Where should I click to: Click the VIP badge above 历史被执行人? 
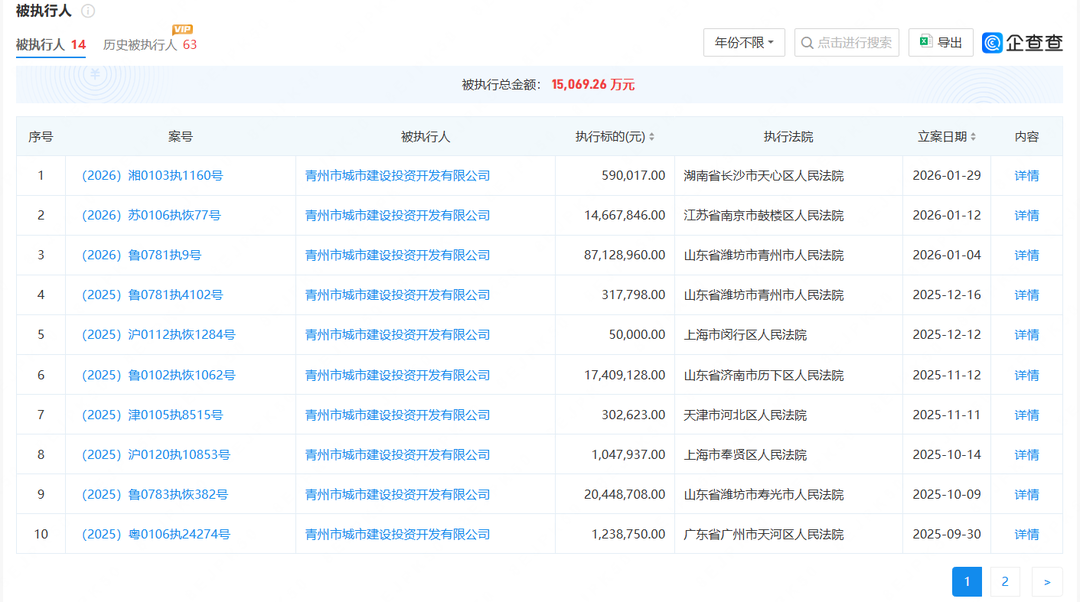point(182,29)
